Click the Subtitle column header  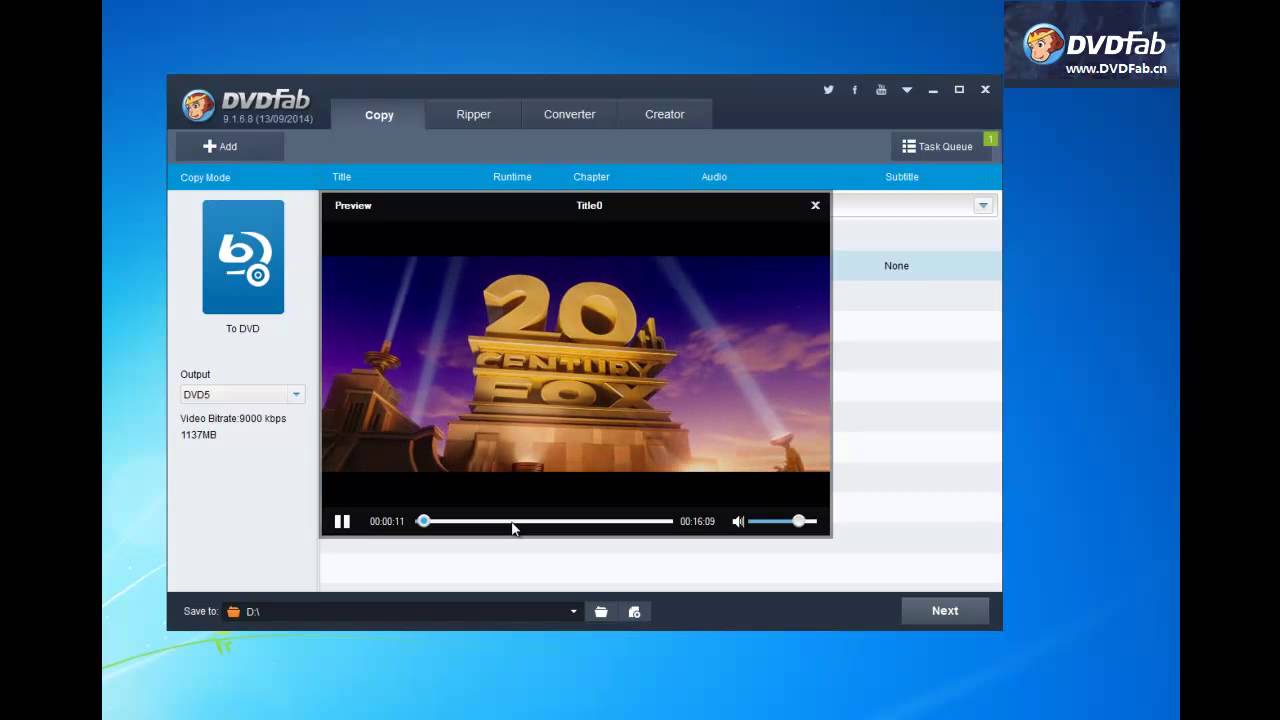tap(902, 177)
